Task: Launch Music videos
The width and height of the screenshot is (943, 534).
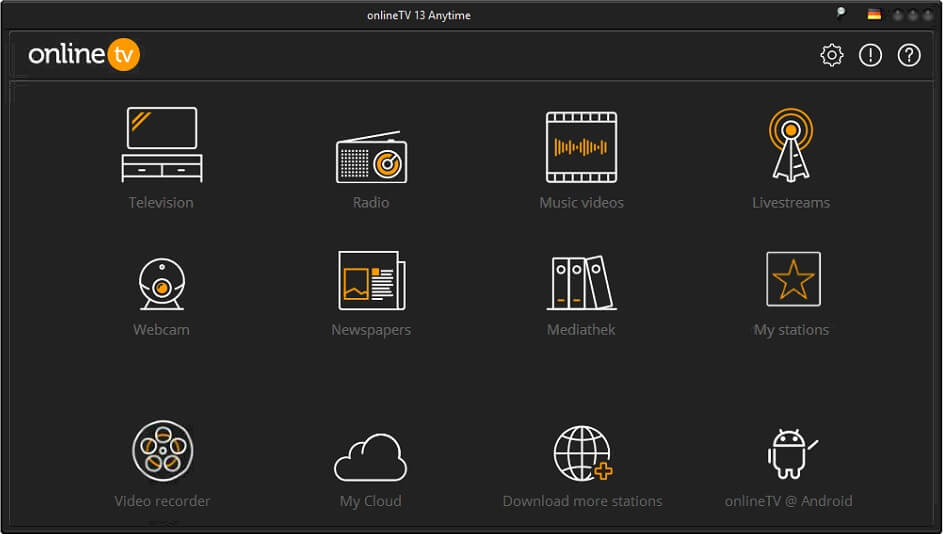Action: (x=581, y=147)
